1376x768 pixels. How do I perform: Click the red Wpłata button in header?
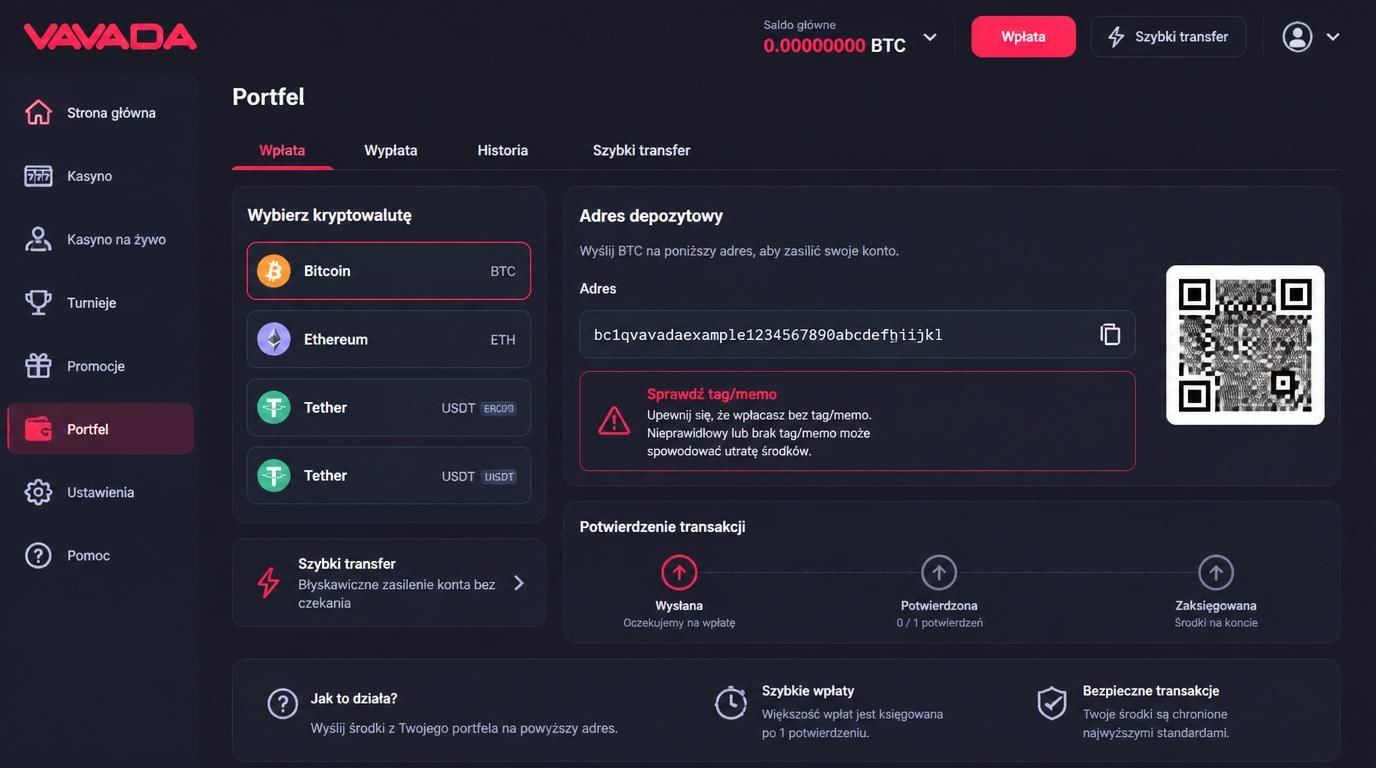[x=1024, y=37]
